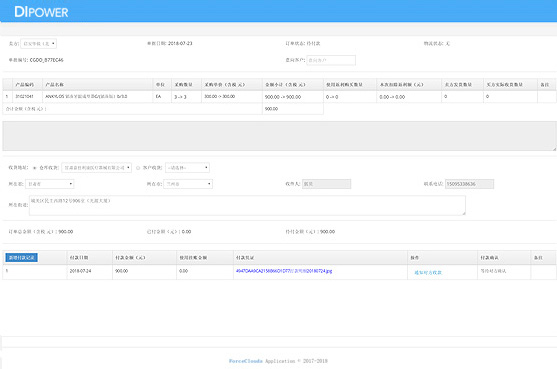Viewport: 557px width, 369px height.
Task: Click the order date text 2018-07-23
Action: (180, 43)
